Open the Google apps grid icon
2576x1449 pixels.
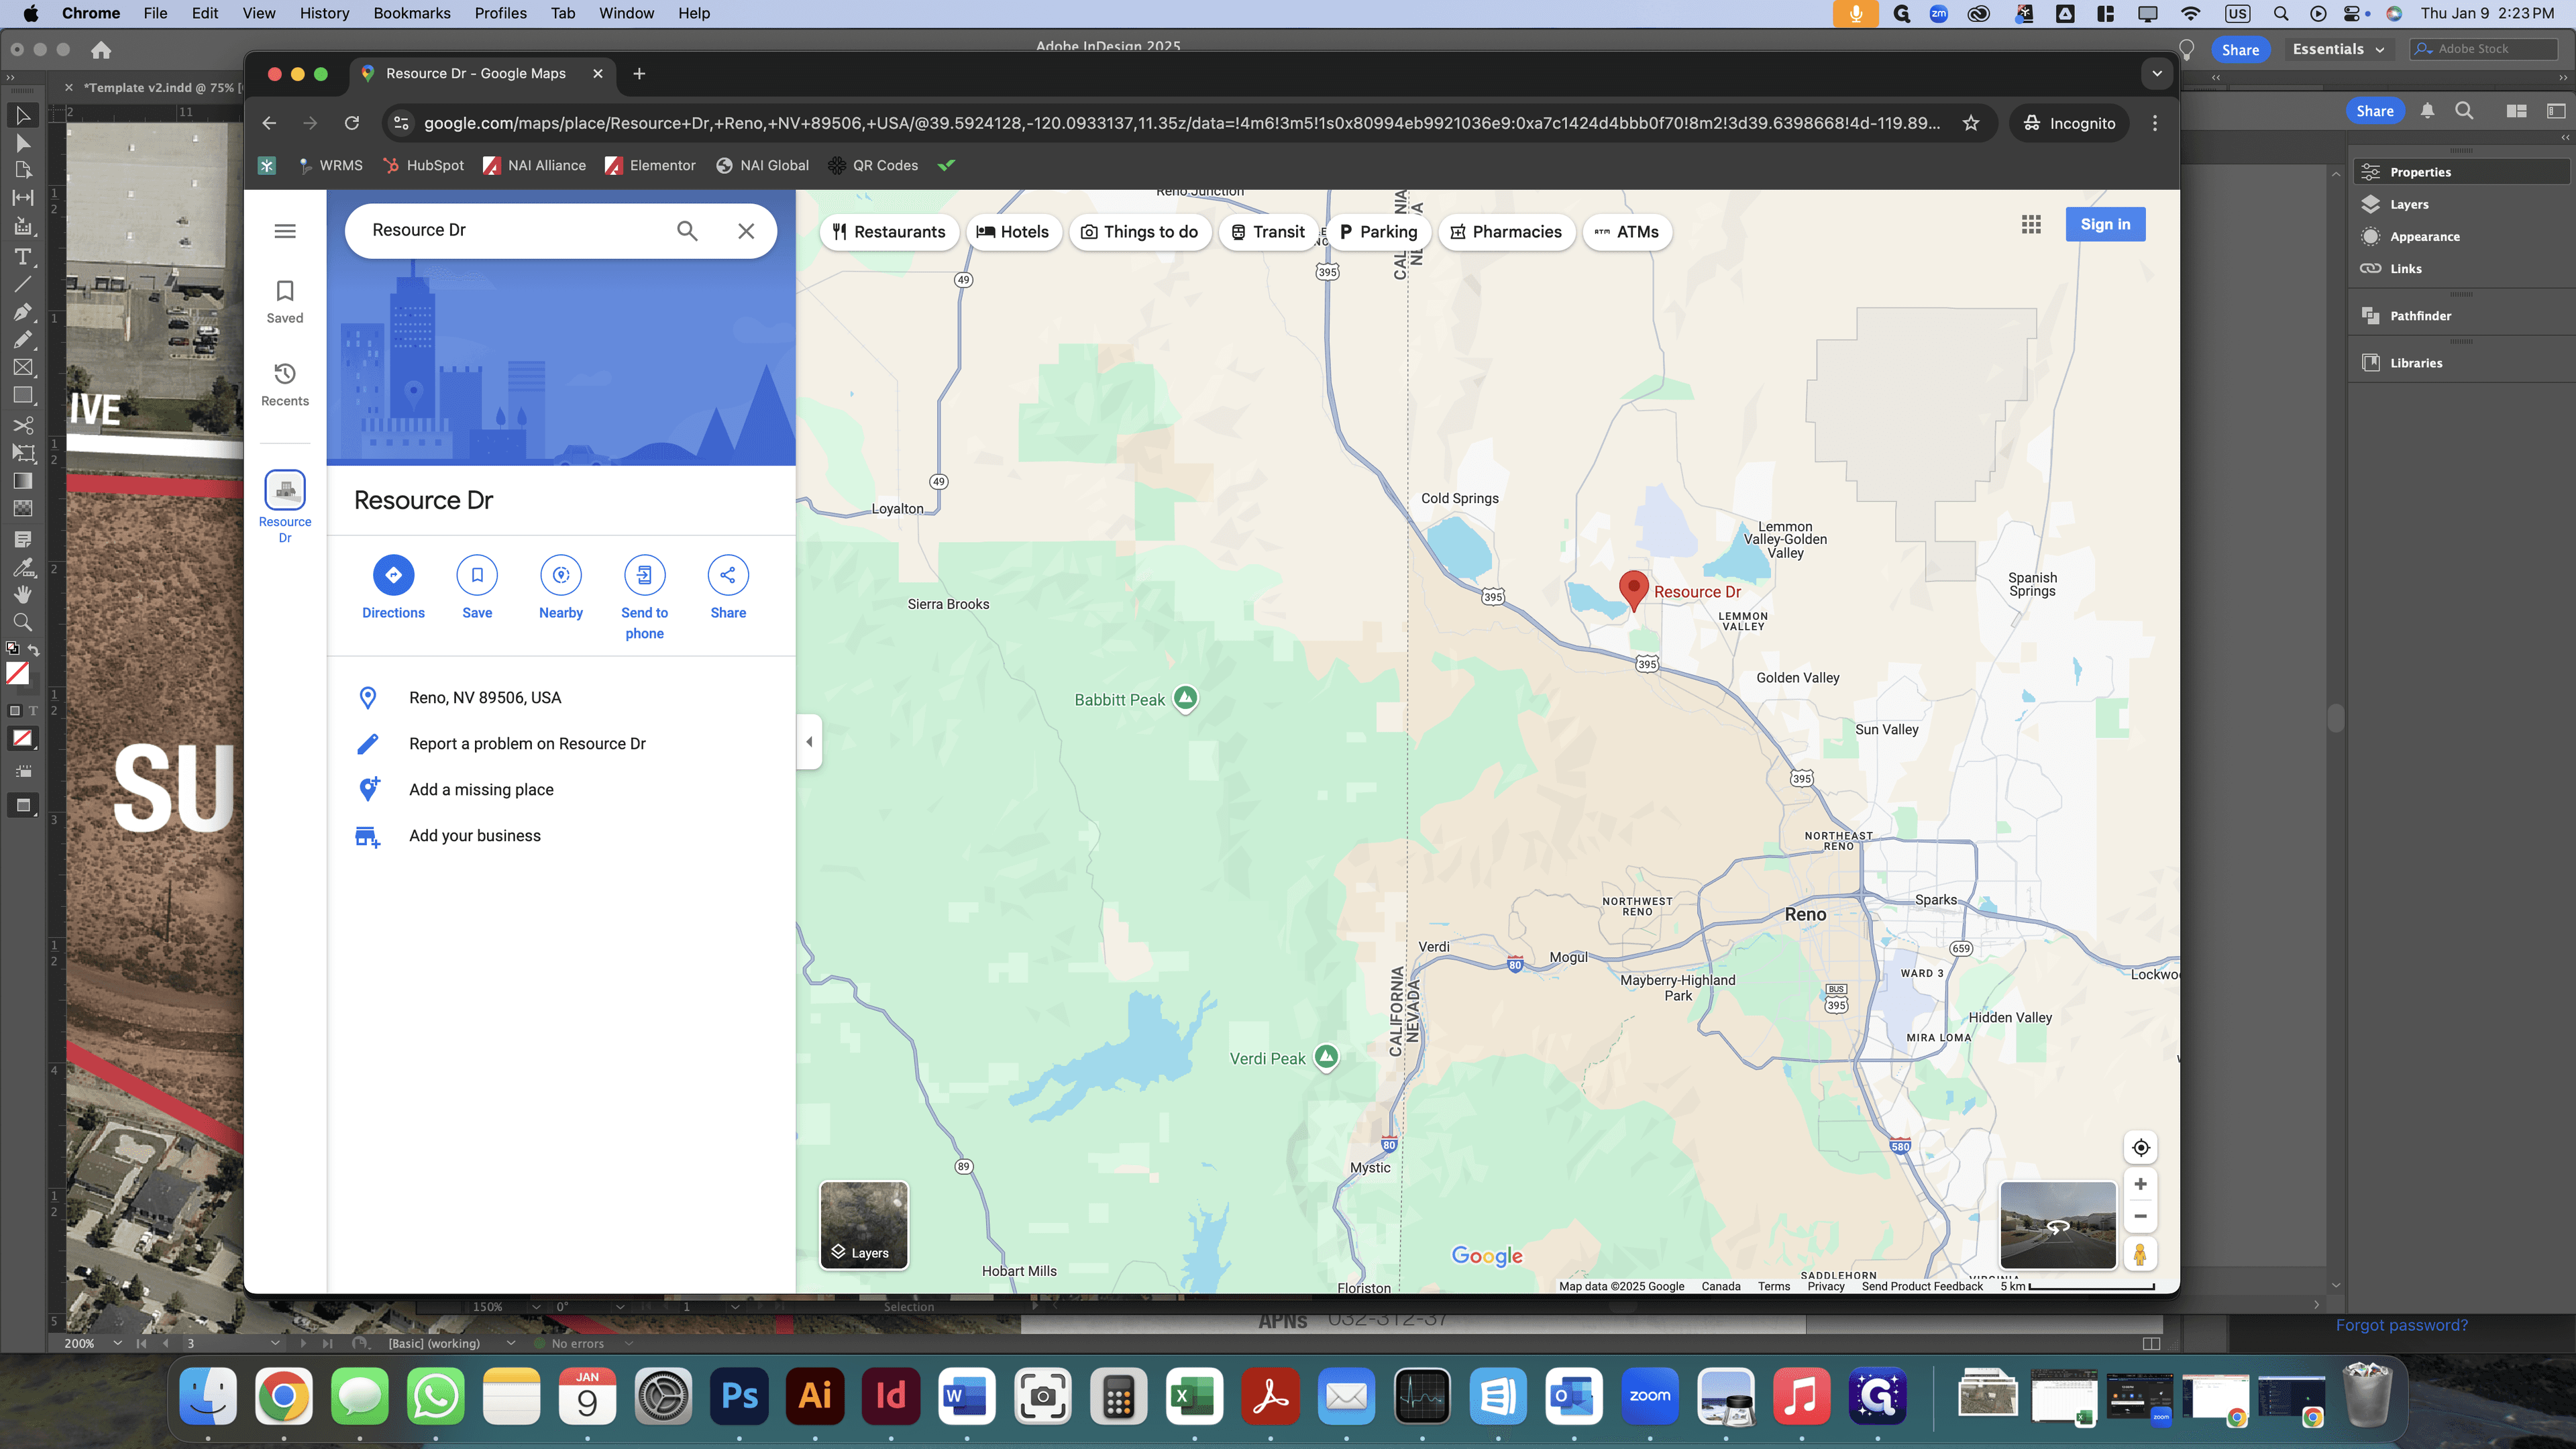point(2031,225)
